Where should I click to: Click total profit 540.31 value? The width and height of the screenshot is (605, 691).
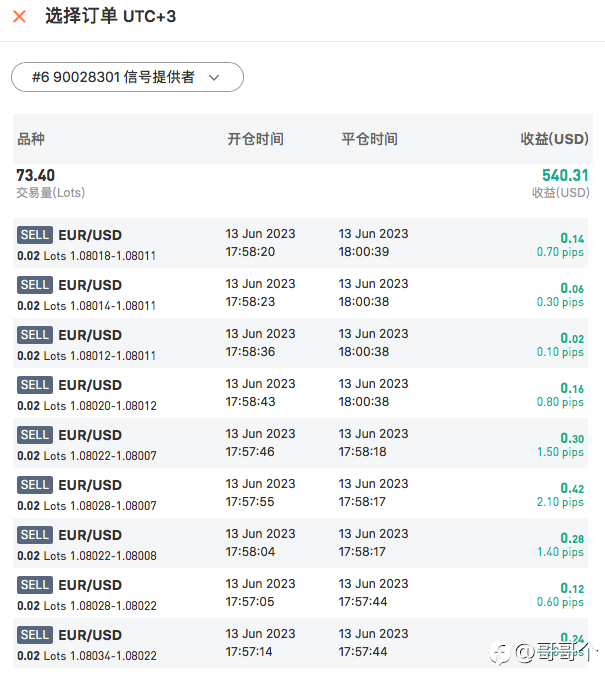tap(565, 176)
